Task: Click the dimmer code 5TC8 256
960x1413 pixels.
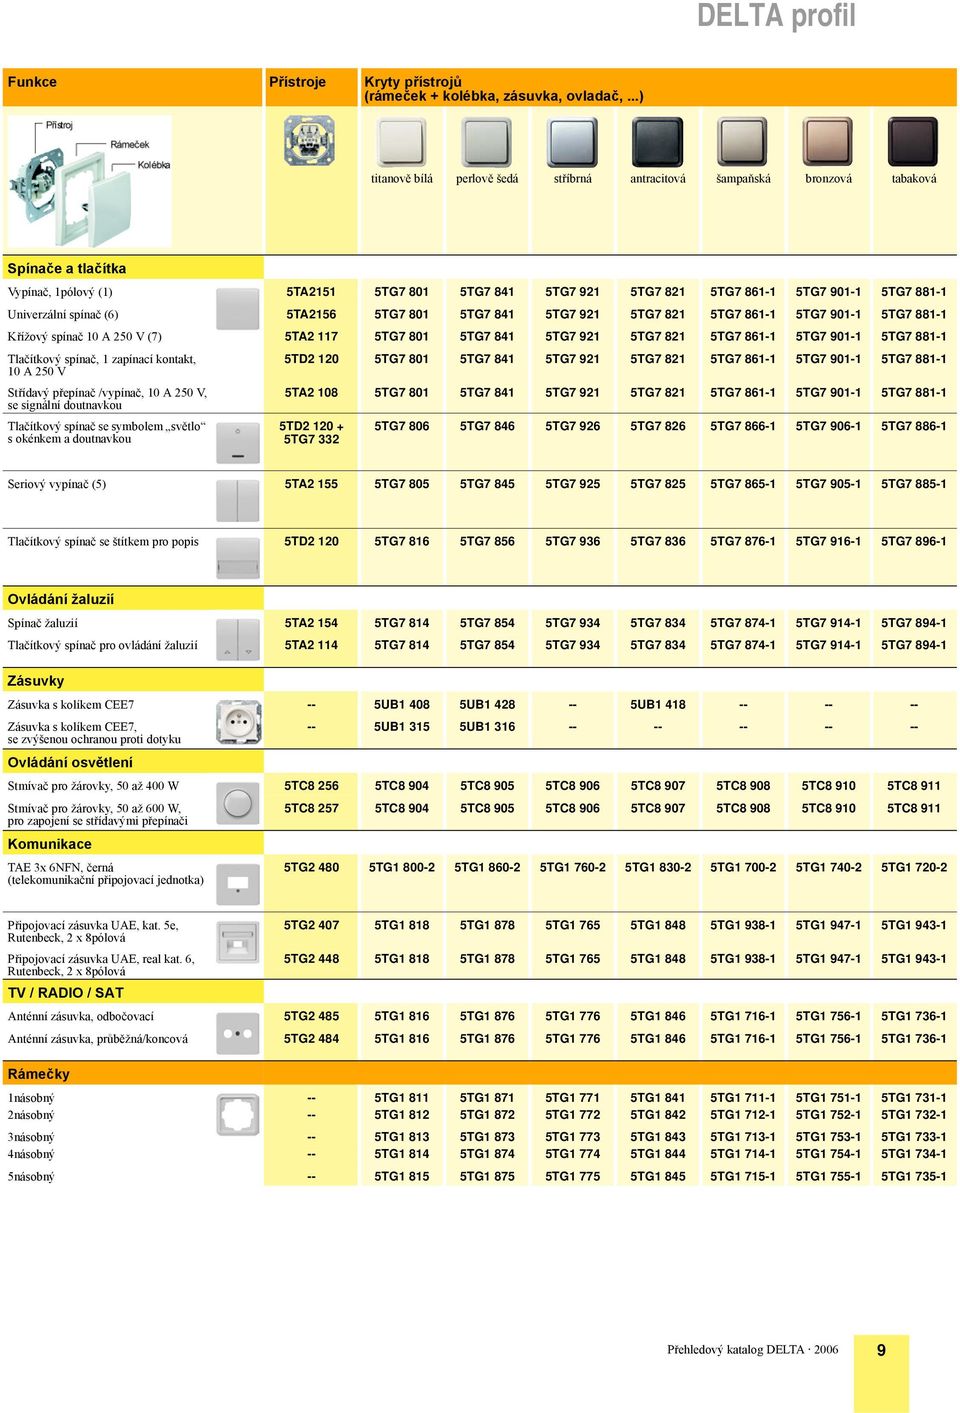Action: (311, 786)
